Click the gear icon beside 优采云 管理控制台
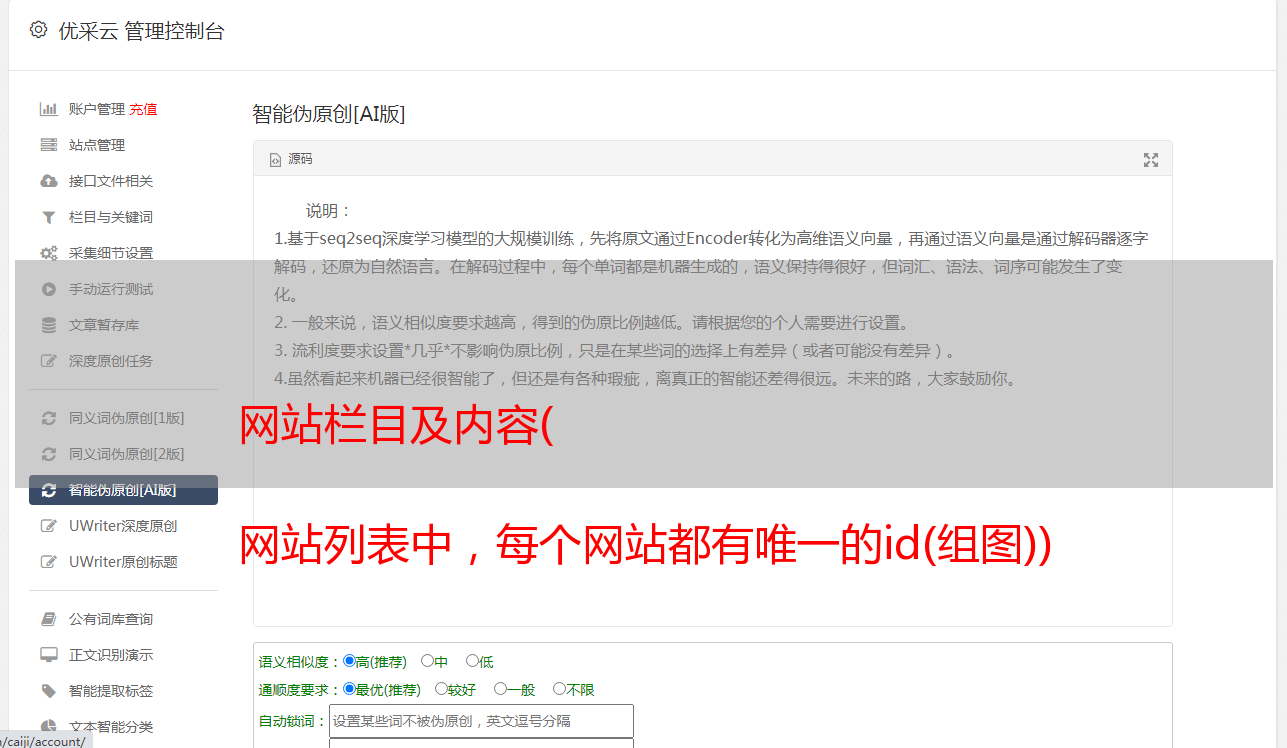 [38, 30]
